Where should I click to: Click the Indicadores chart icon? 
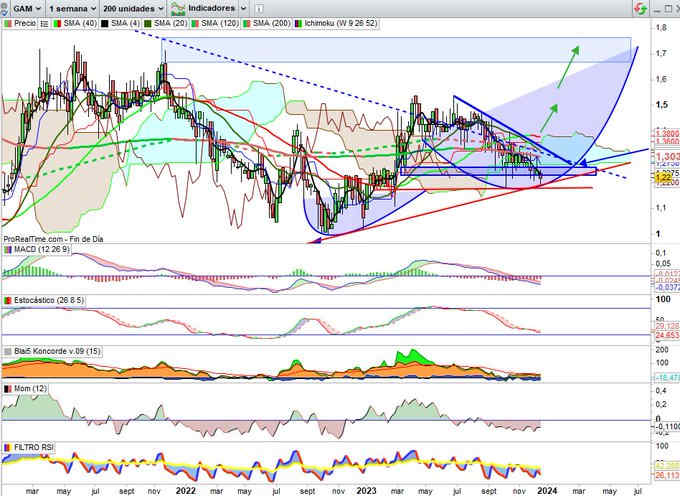click(x=178, y=8)
